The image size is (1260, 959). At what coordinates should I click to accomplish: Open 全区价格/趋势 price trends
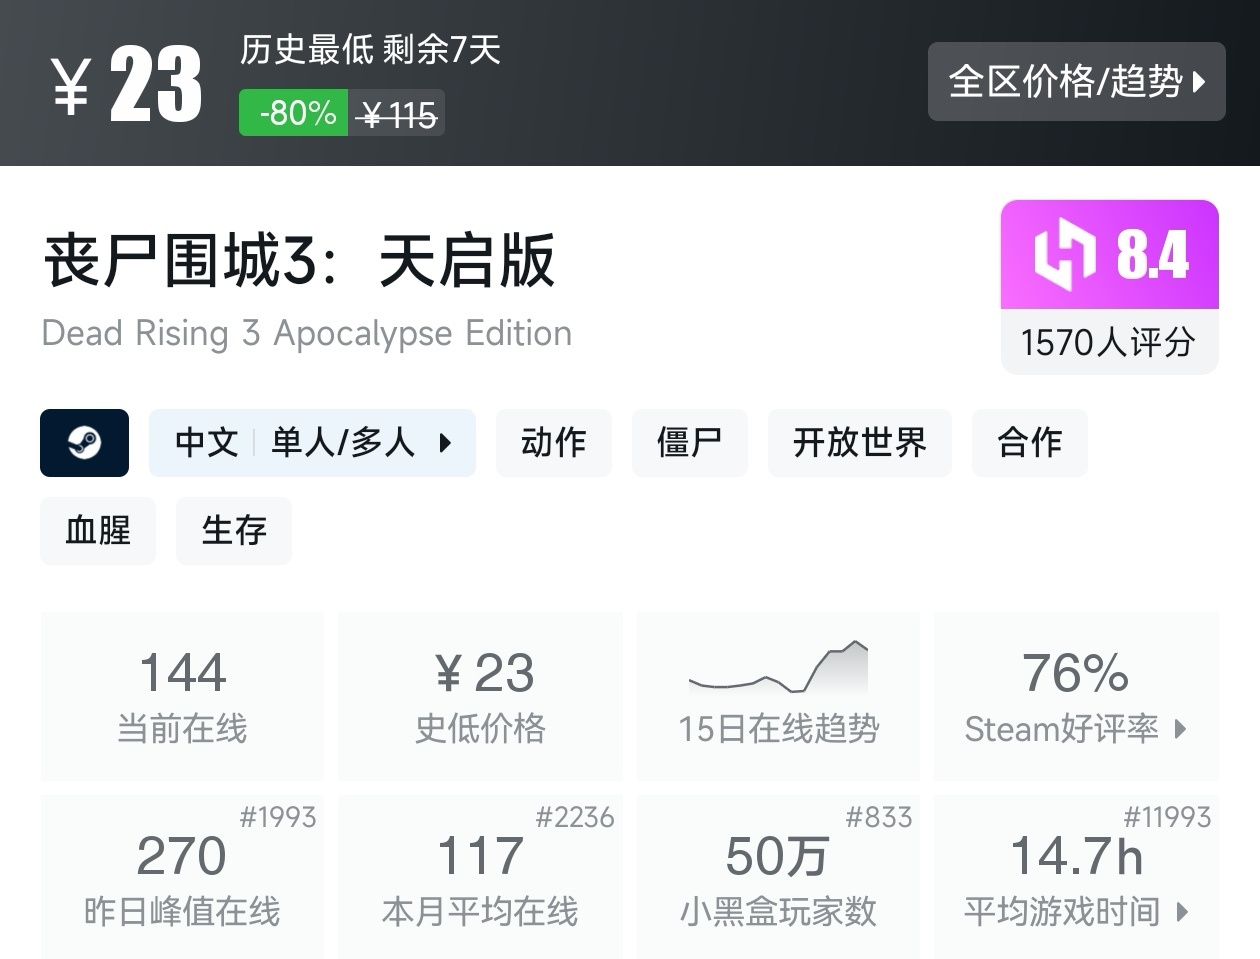coord(1076,81)
